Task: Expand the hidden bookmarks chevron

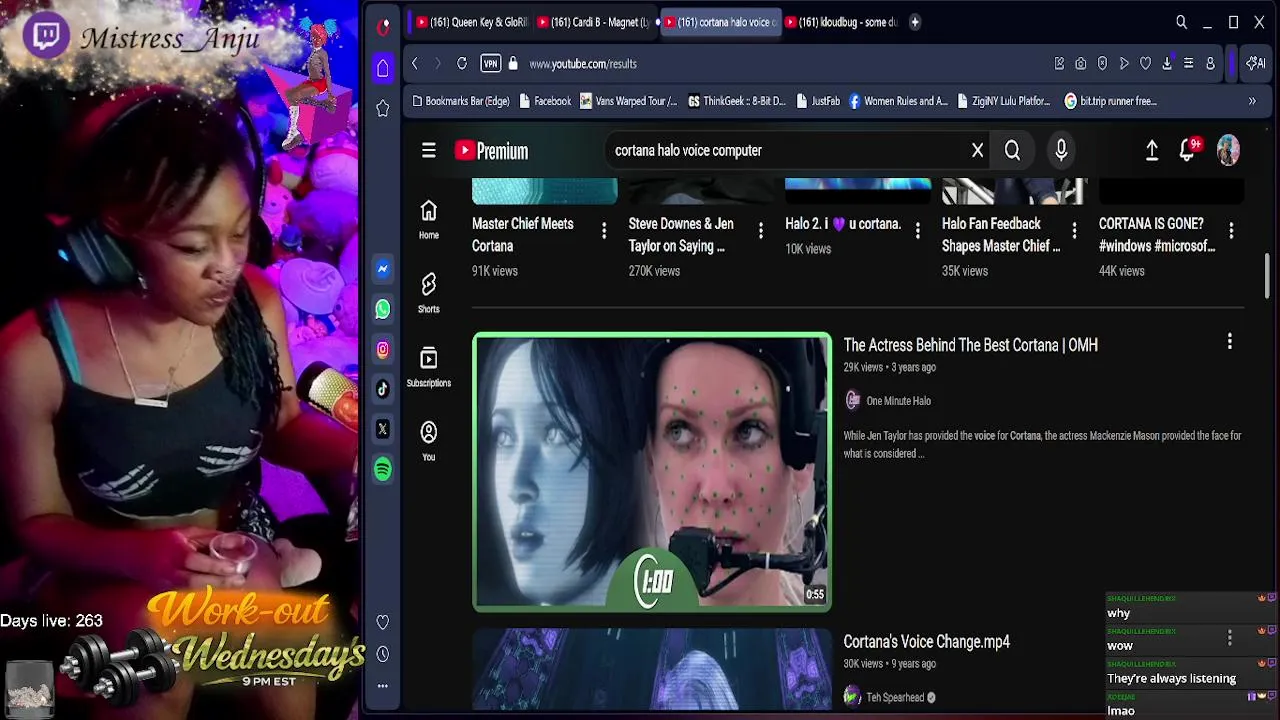Action: [x=1252, y=101]
